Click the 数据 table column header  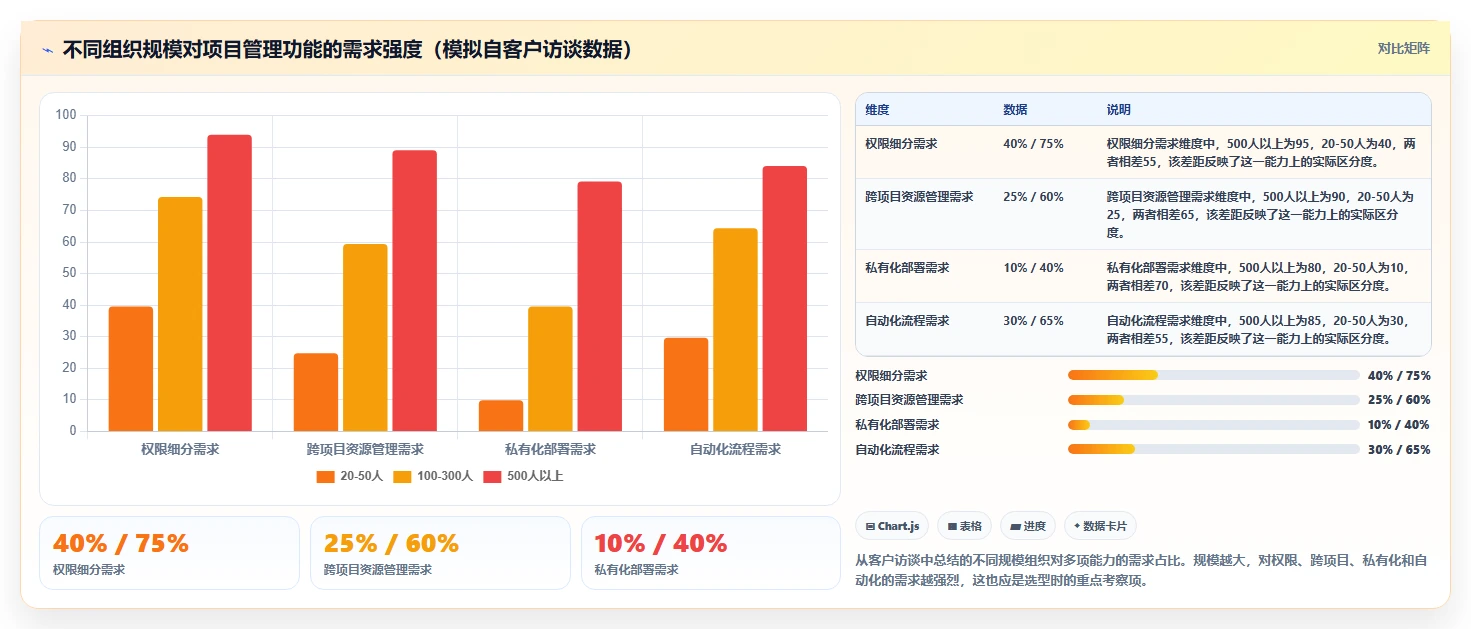tap(1015, 110)
